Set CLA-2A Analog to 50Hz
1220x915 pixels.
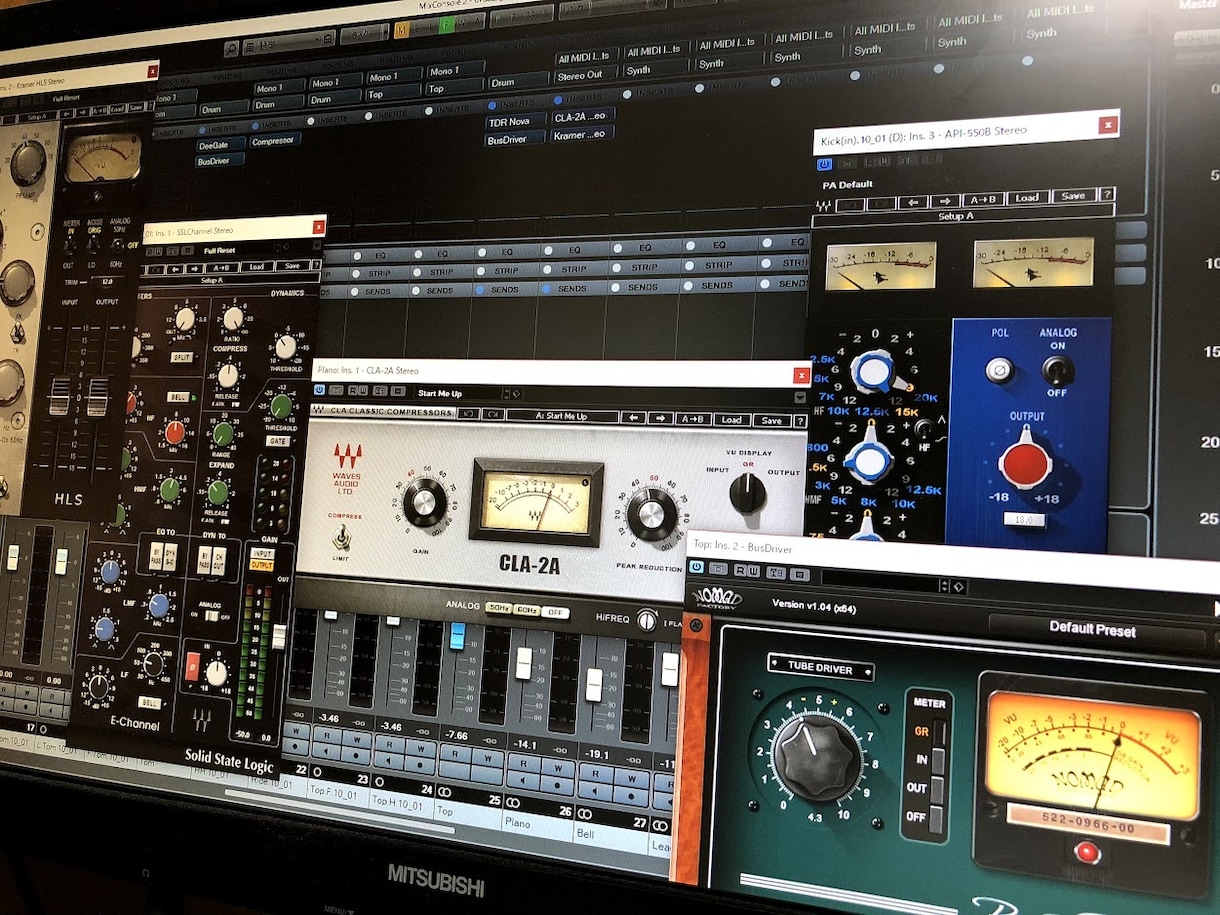497,608
